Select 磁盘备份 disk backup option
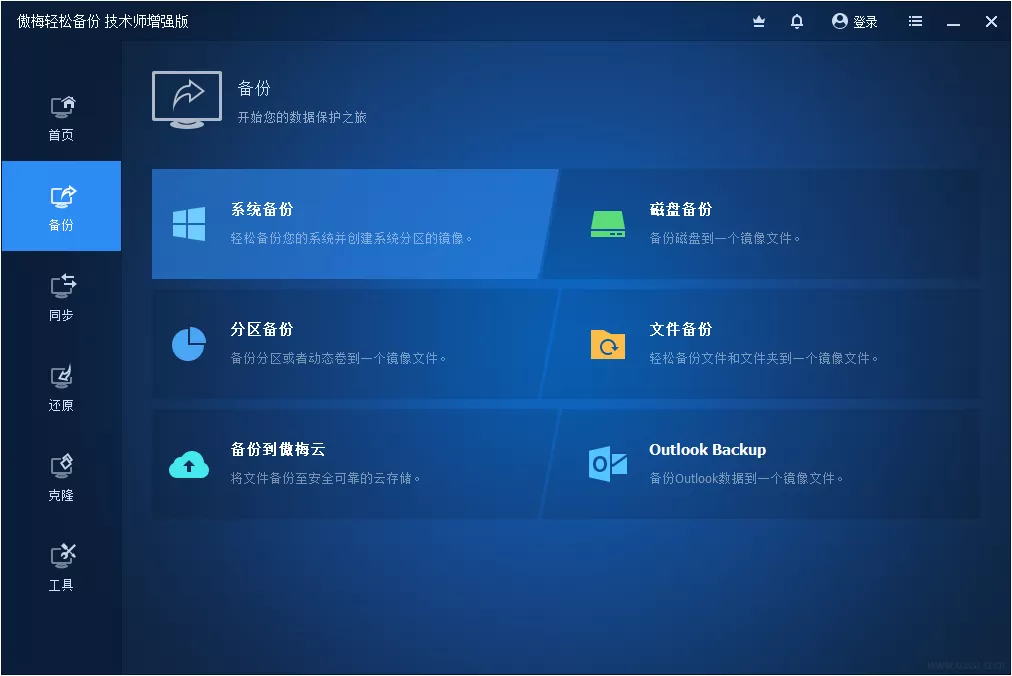This screenshot has height=676, width=1012. pyautogui.click(x=681, y=210)
